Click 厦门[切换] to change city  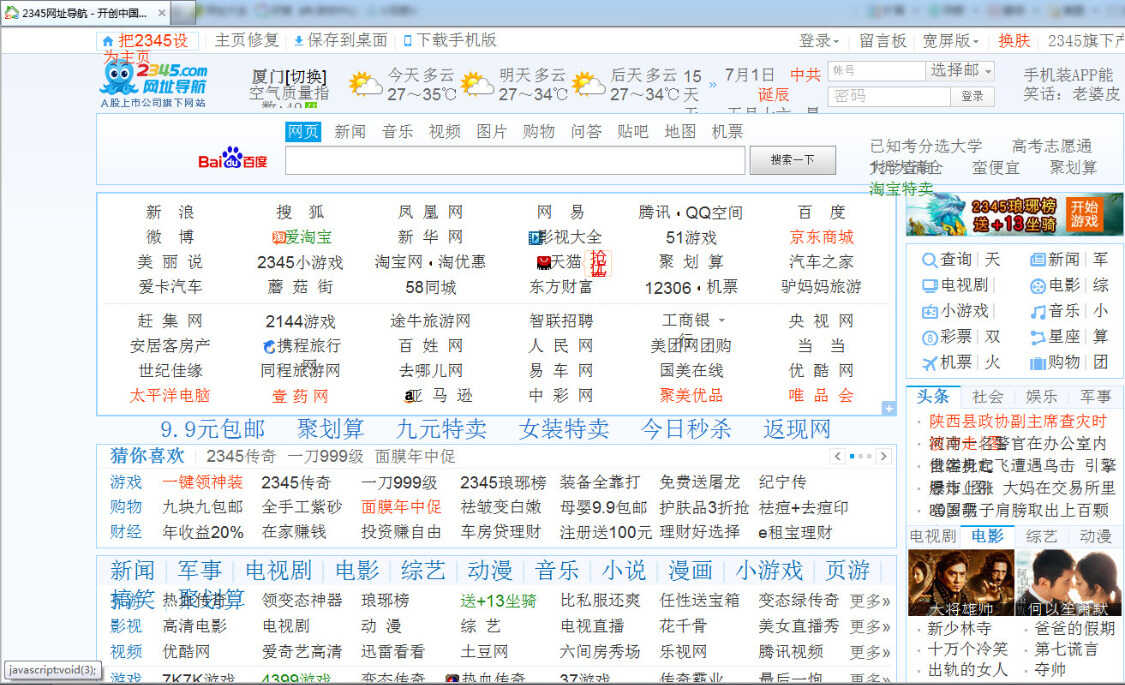(x=289, y=76)
